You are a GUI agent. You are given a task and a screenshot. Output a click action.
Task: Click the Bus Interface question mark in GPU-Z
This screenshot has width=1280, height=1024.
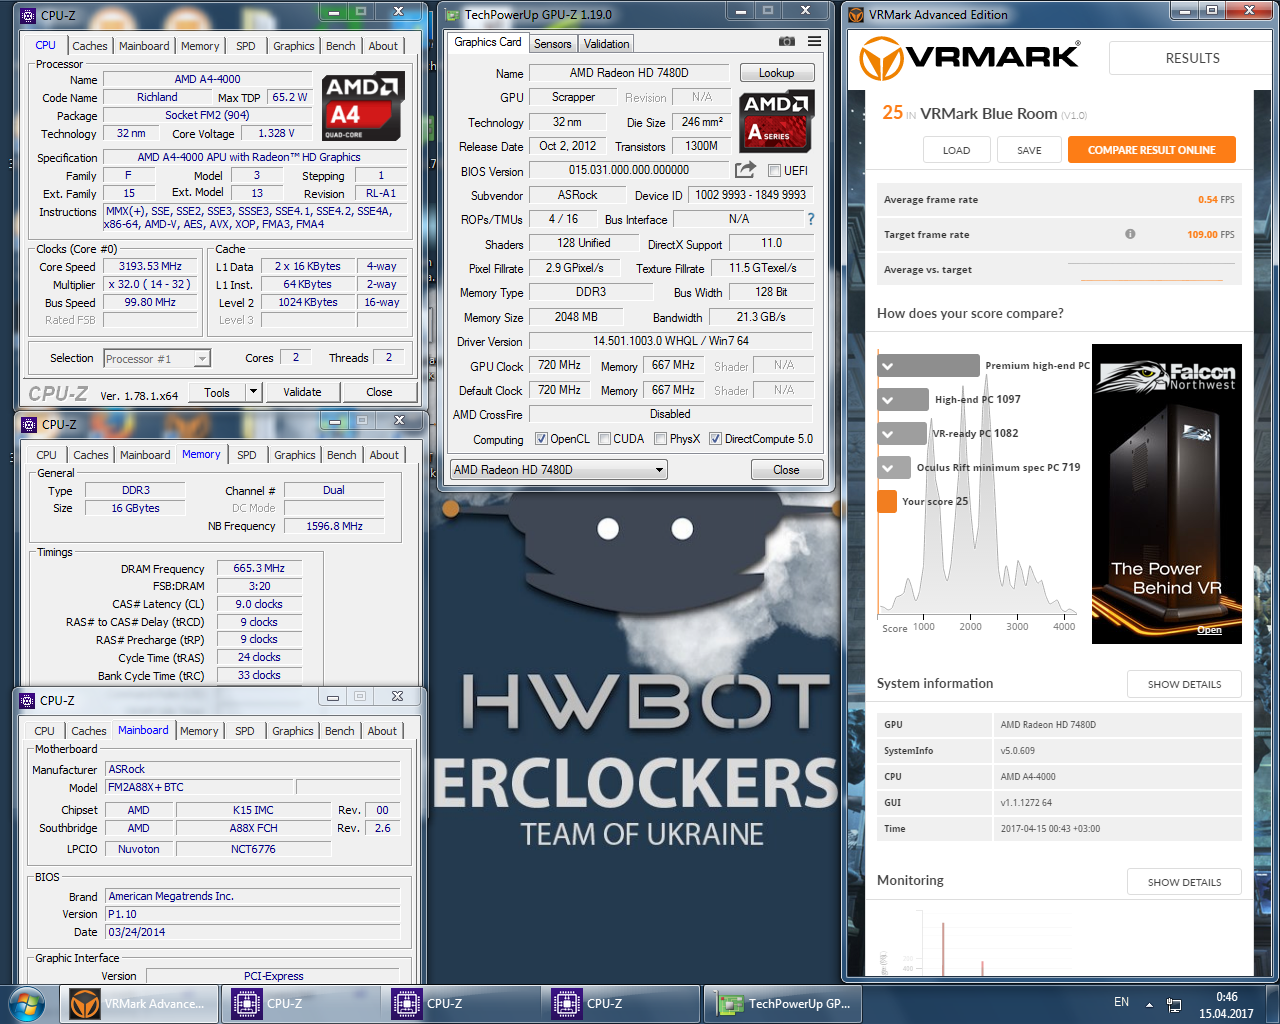click(x=811, y=219)
